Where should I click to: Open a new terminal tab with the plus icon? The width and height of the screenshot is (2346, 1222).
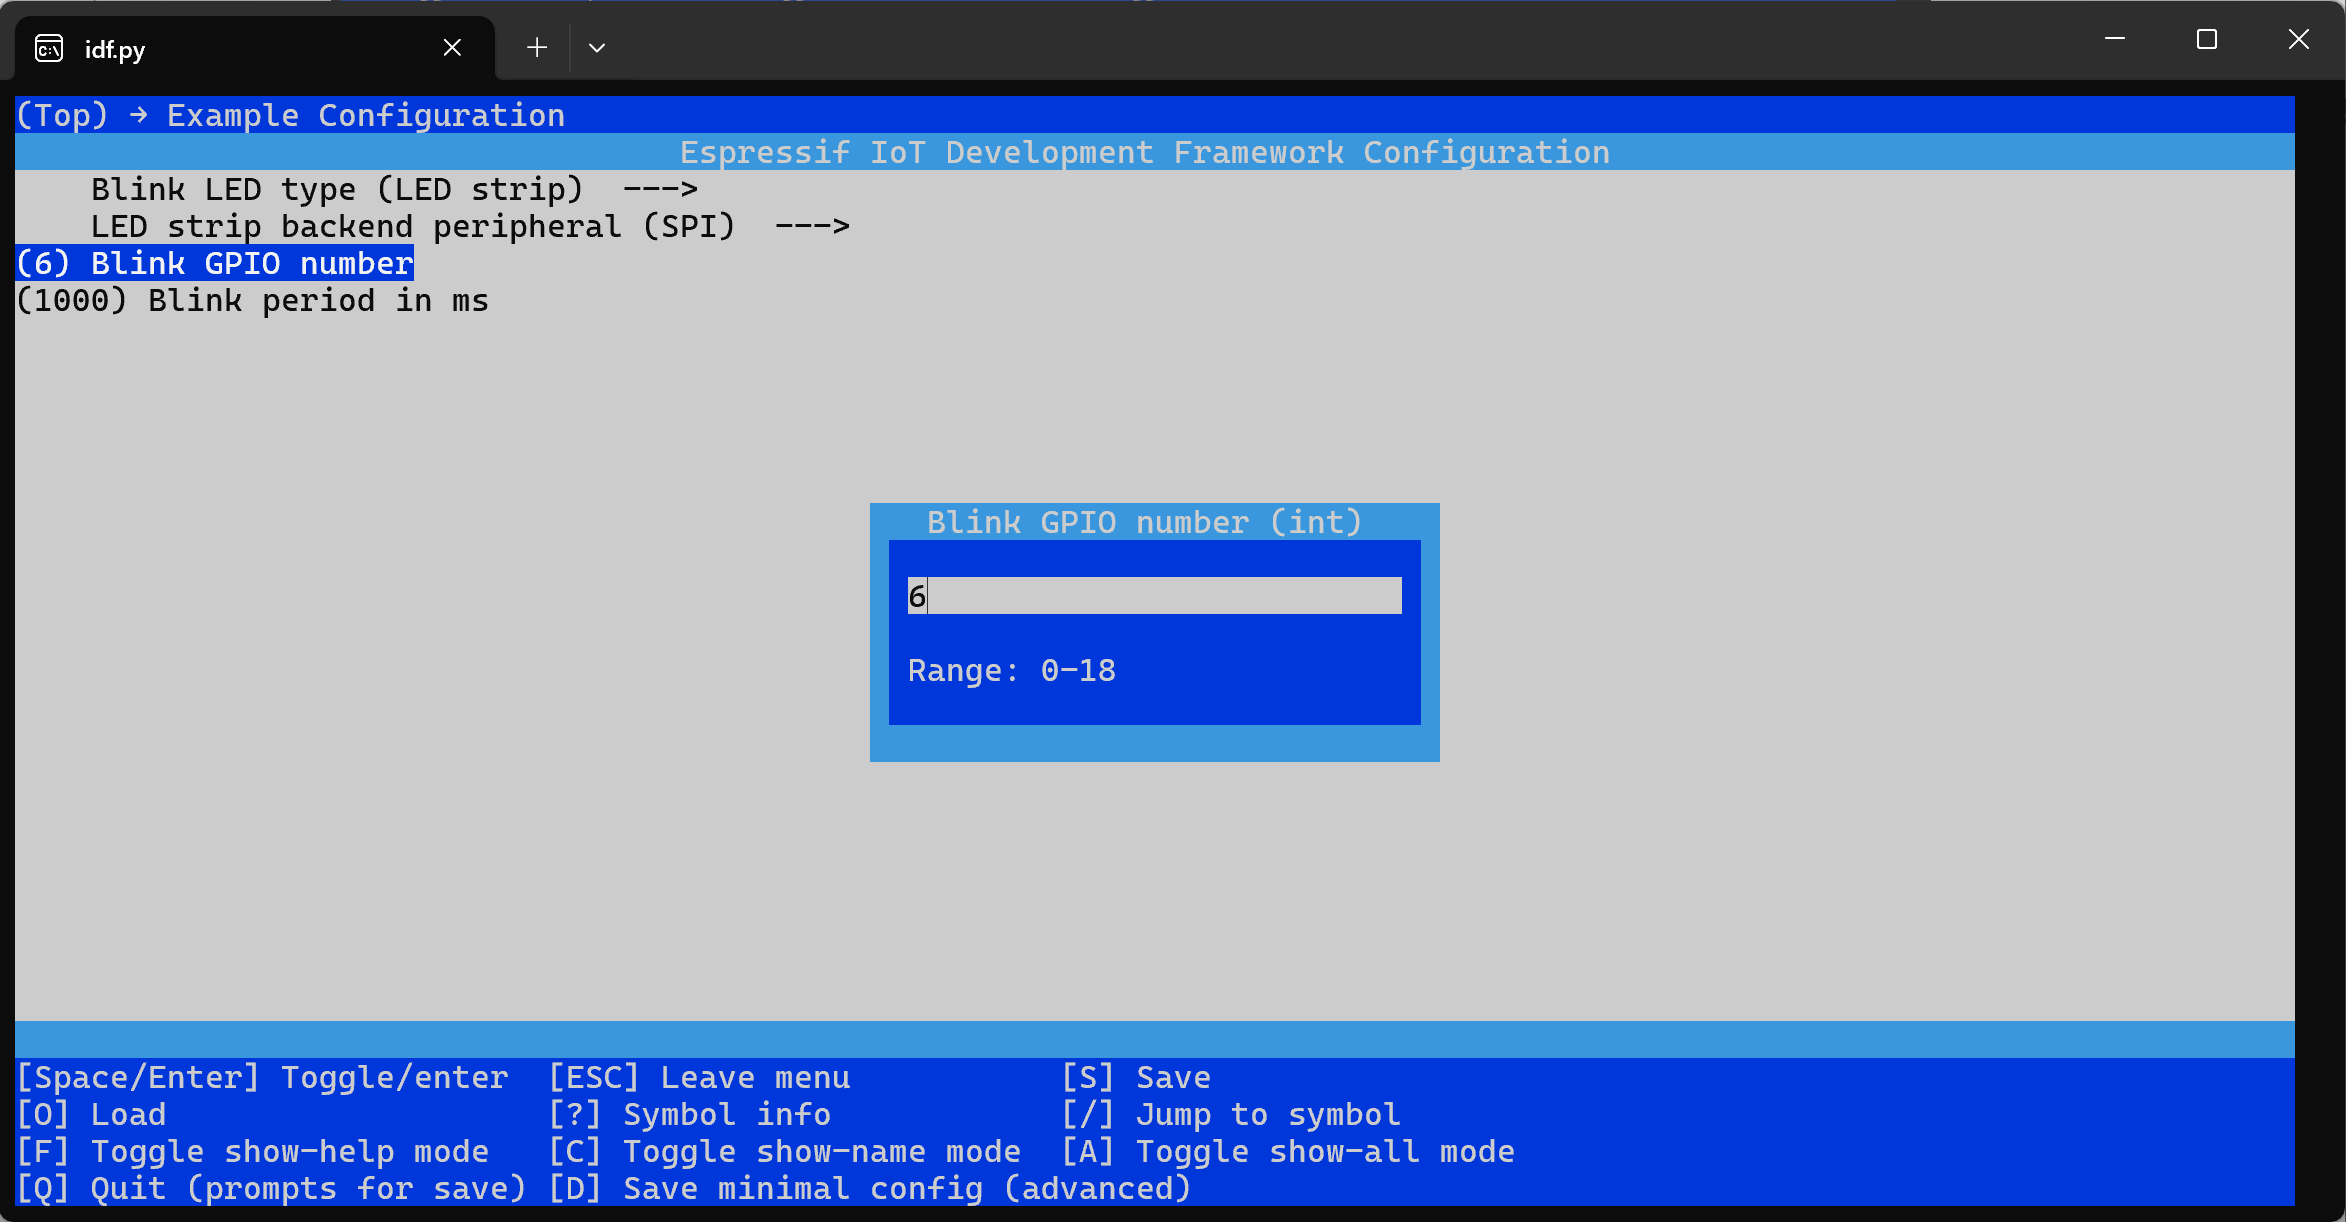pyautogui.click(x=536, y=47)
